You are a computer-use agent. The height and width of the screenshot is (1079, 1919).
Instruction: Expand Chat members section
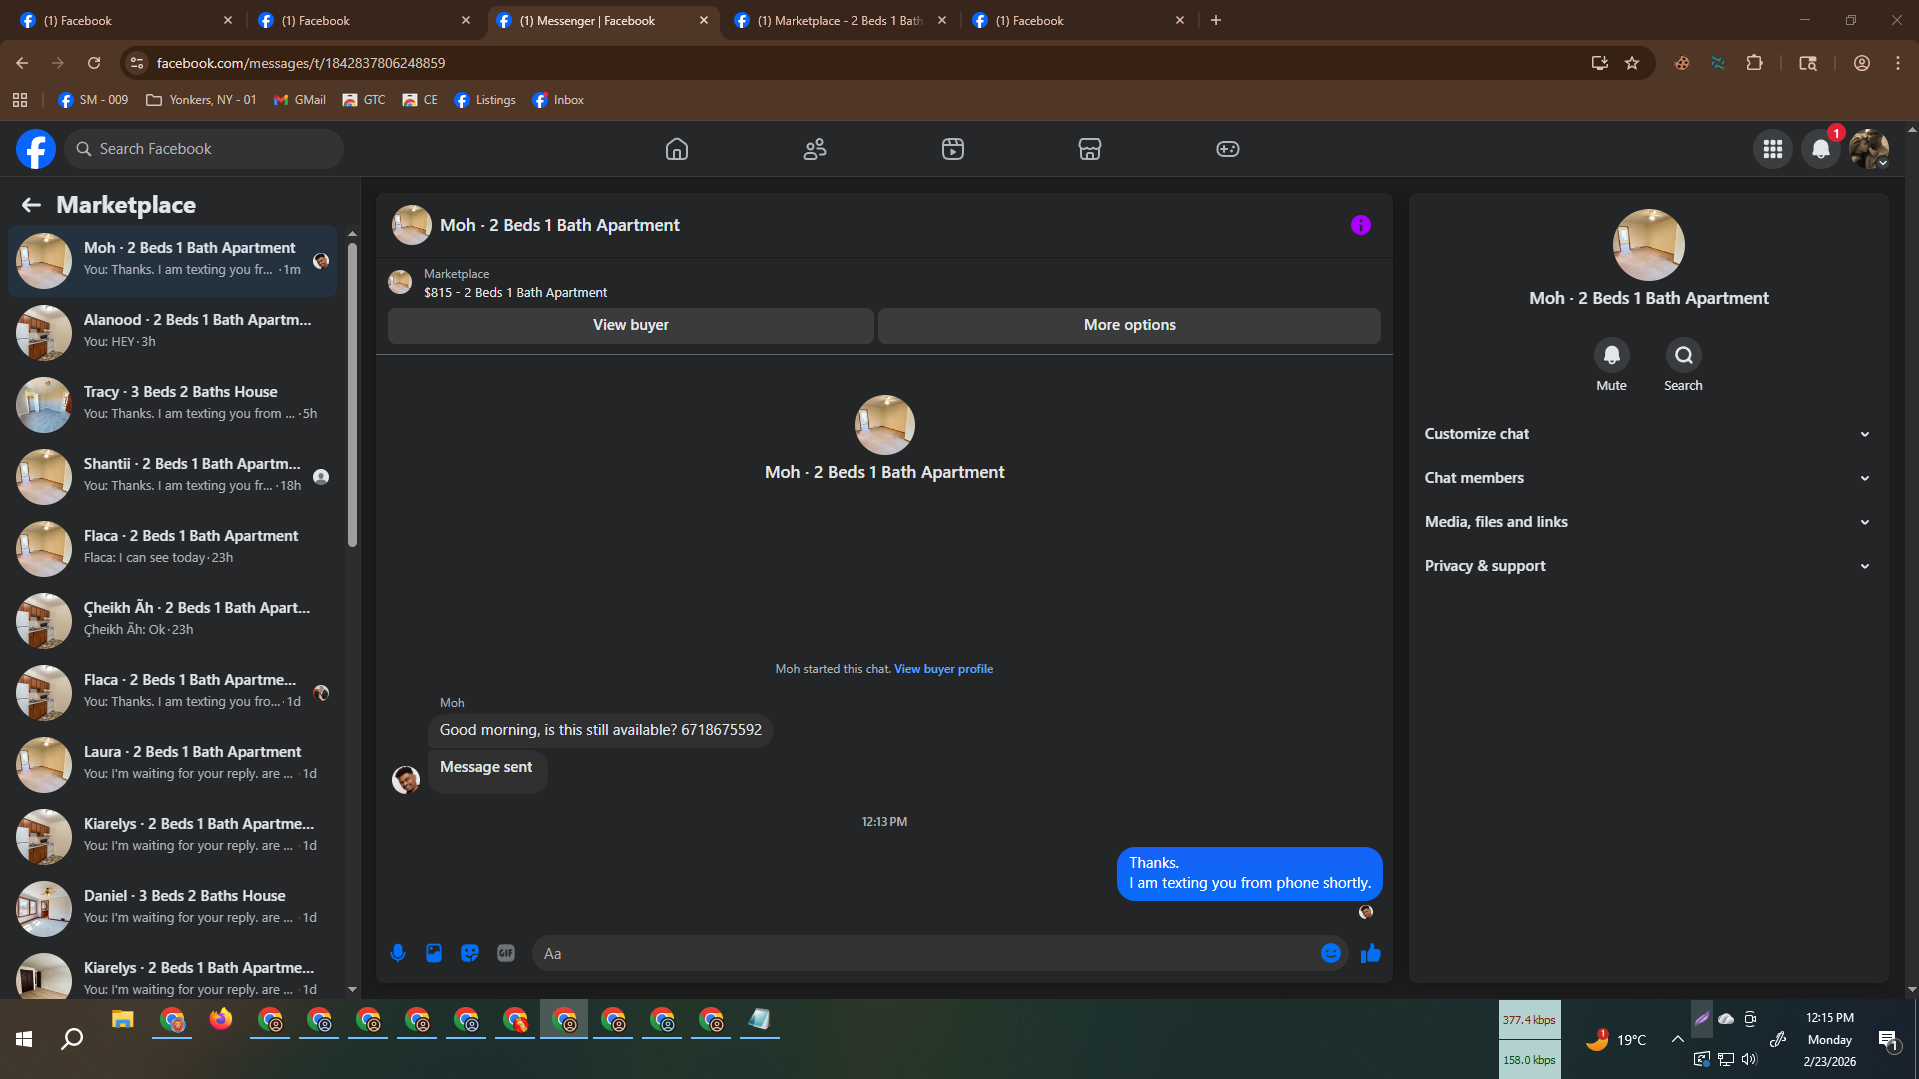(x=1648, y=478)
